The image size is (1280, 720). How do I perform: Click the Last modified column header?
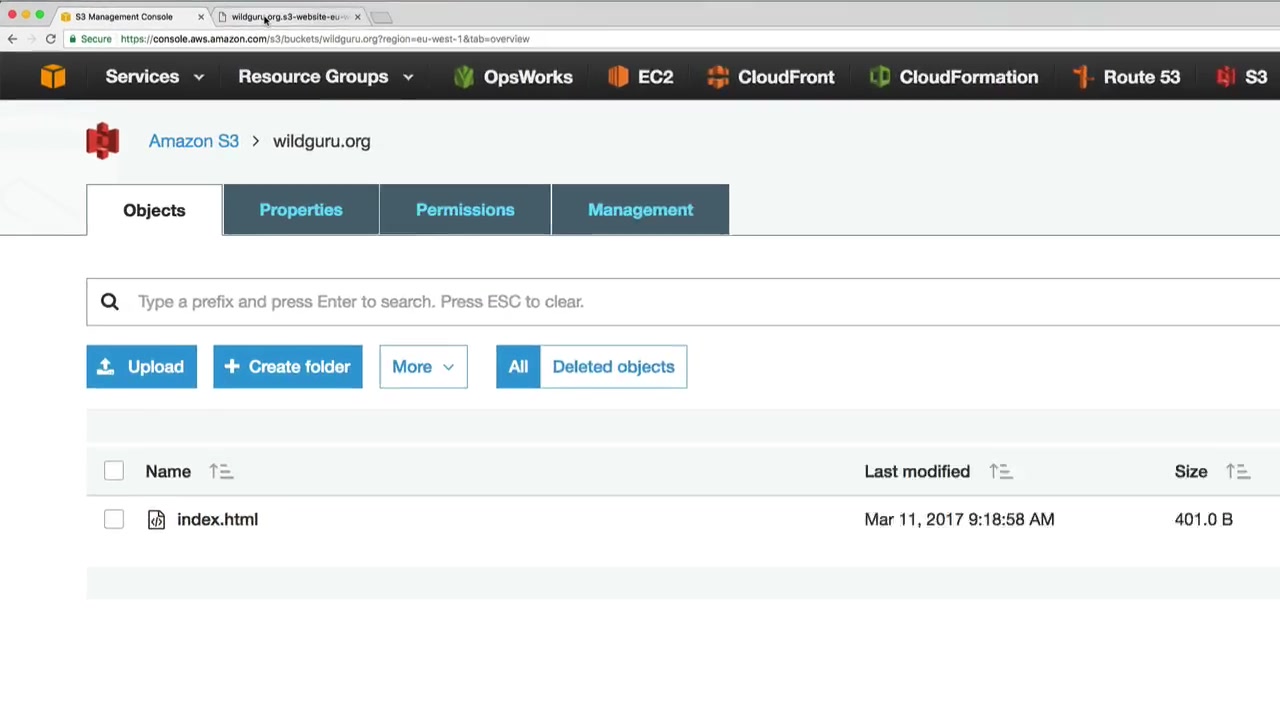tap(917, 472)
